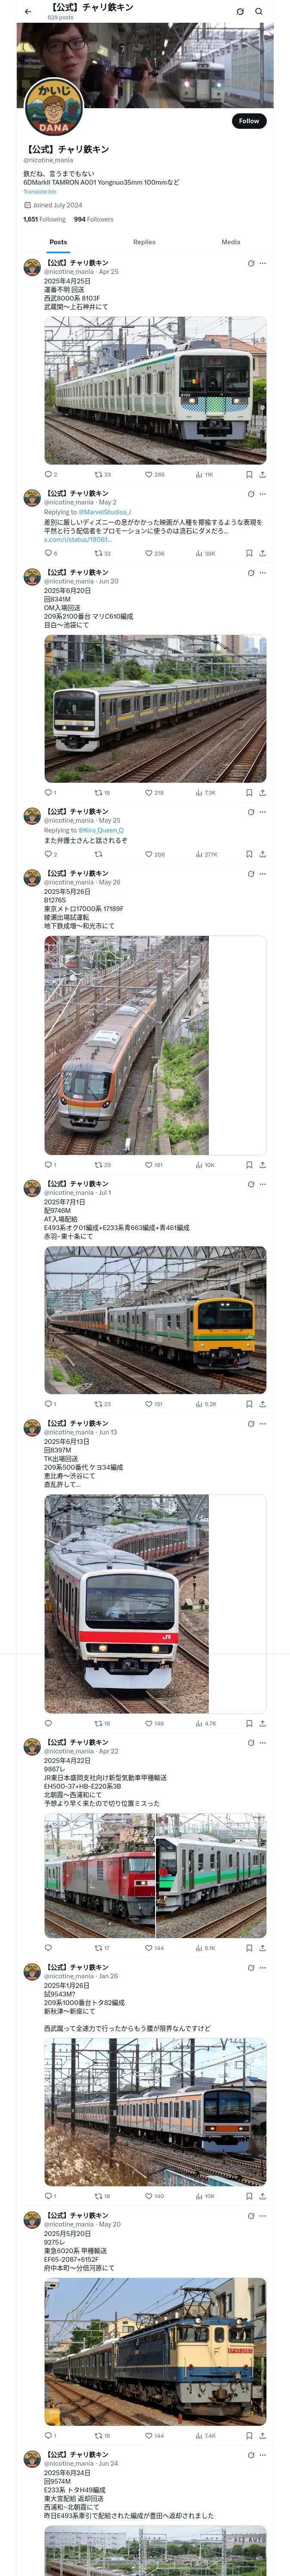Share the Jun 20 209系 post

pyautogui.click(x=262, y=793)
